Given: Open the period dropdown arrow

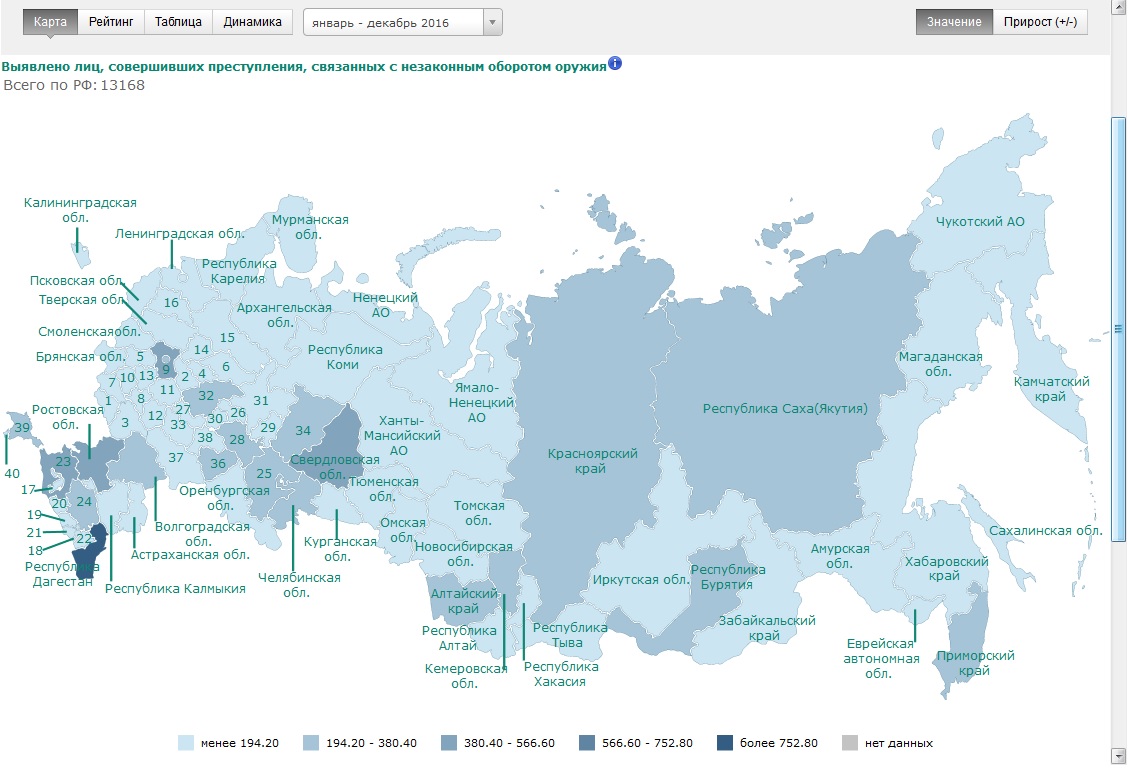Looking at the screenshot, I should click(492, 22).
